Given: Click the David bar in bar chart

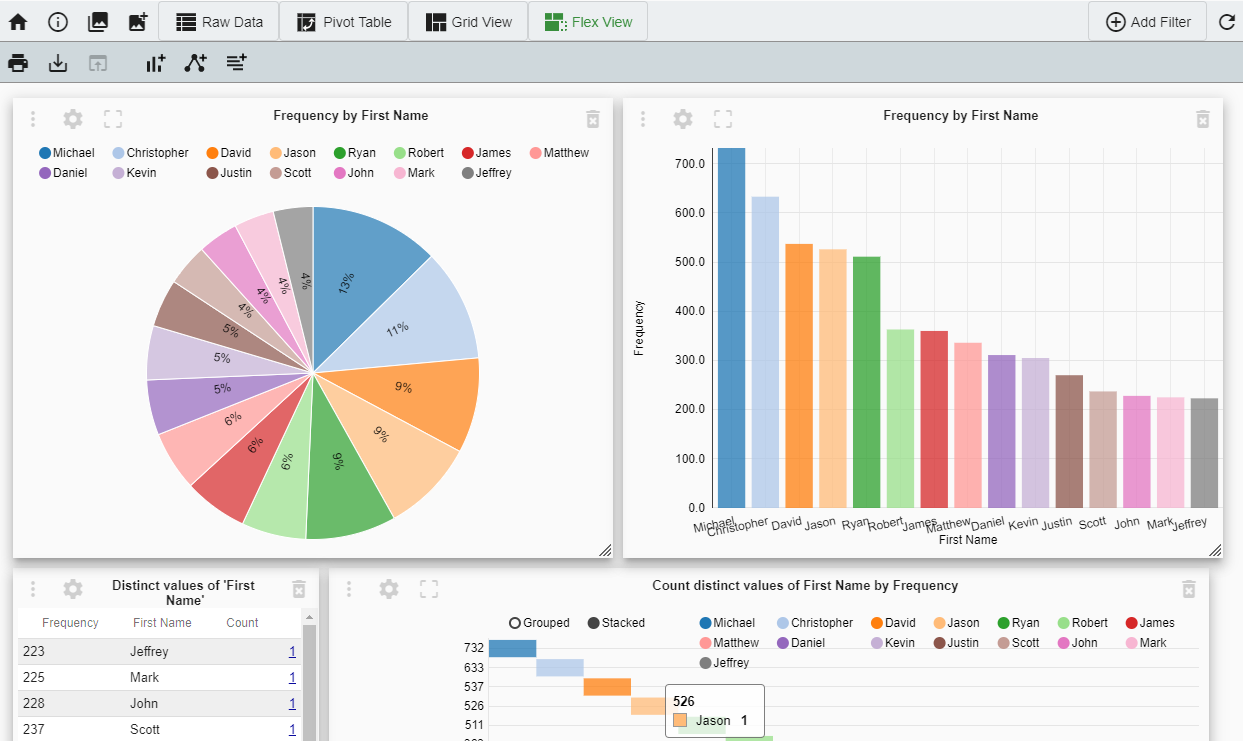Looking at the screenshot, I should click(x=799, y=376).
